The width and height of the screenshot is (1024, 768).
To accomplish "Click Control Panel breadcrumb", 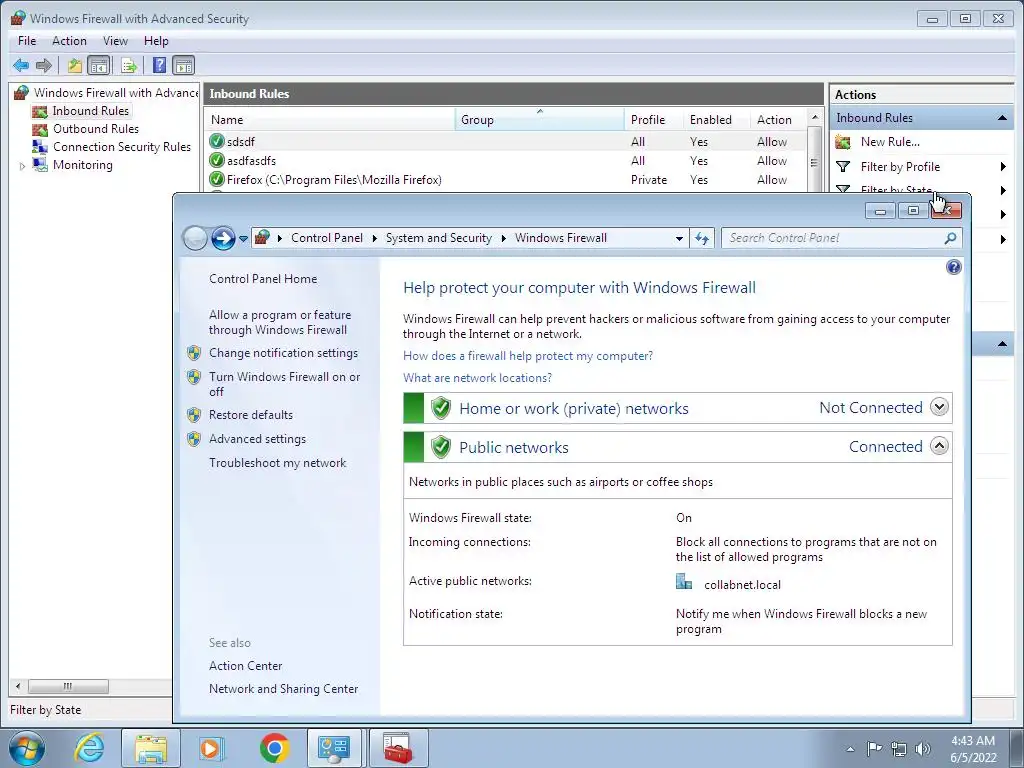I will 327,238.
